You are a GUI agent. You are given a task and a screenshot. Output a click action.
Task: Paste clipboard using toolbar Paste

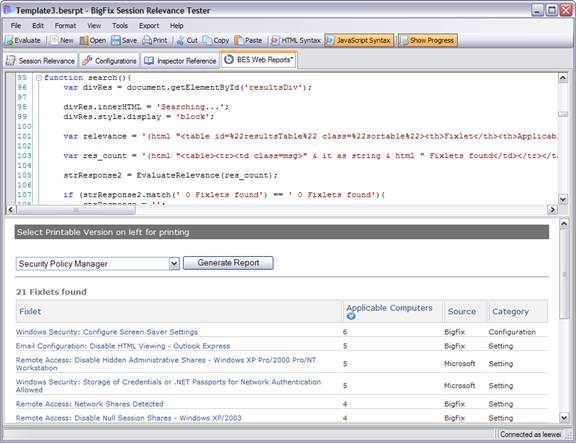(249, 40)
